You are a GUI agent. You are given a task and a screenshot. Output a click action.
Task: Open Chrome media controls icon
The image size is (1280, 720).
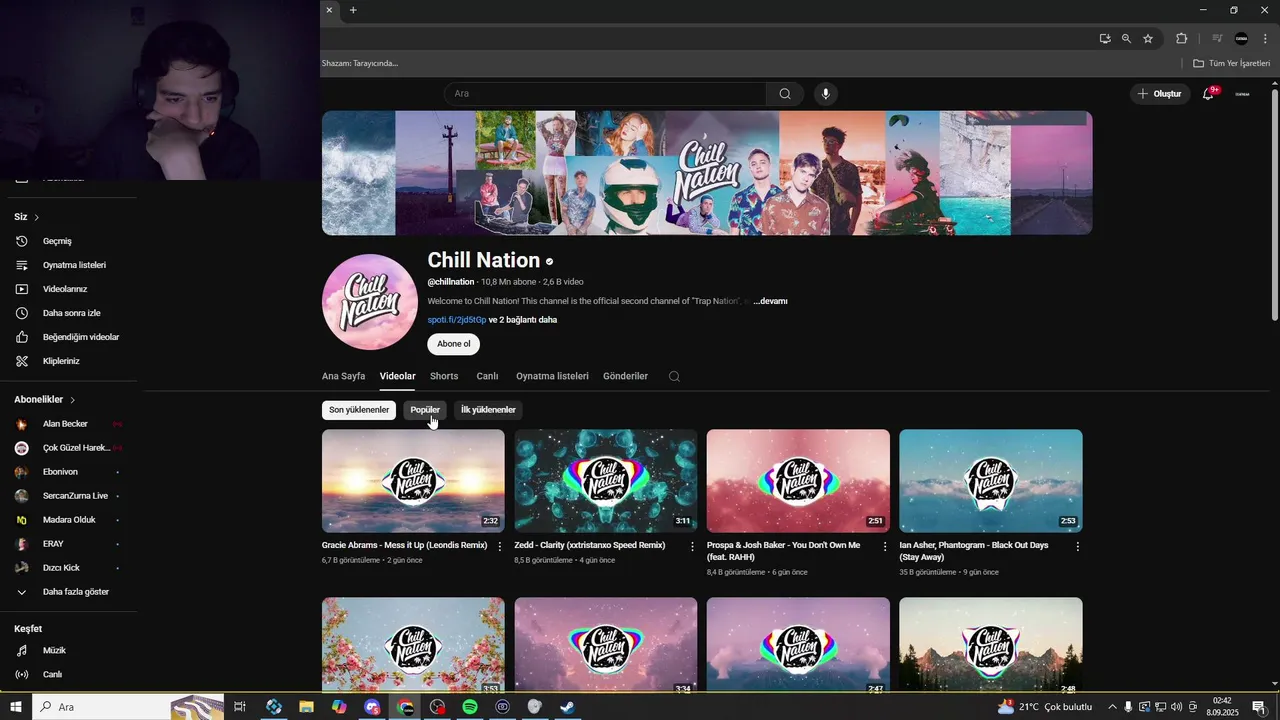[x=1217, y=38]
